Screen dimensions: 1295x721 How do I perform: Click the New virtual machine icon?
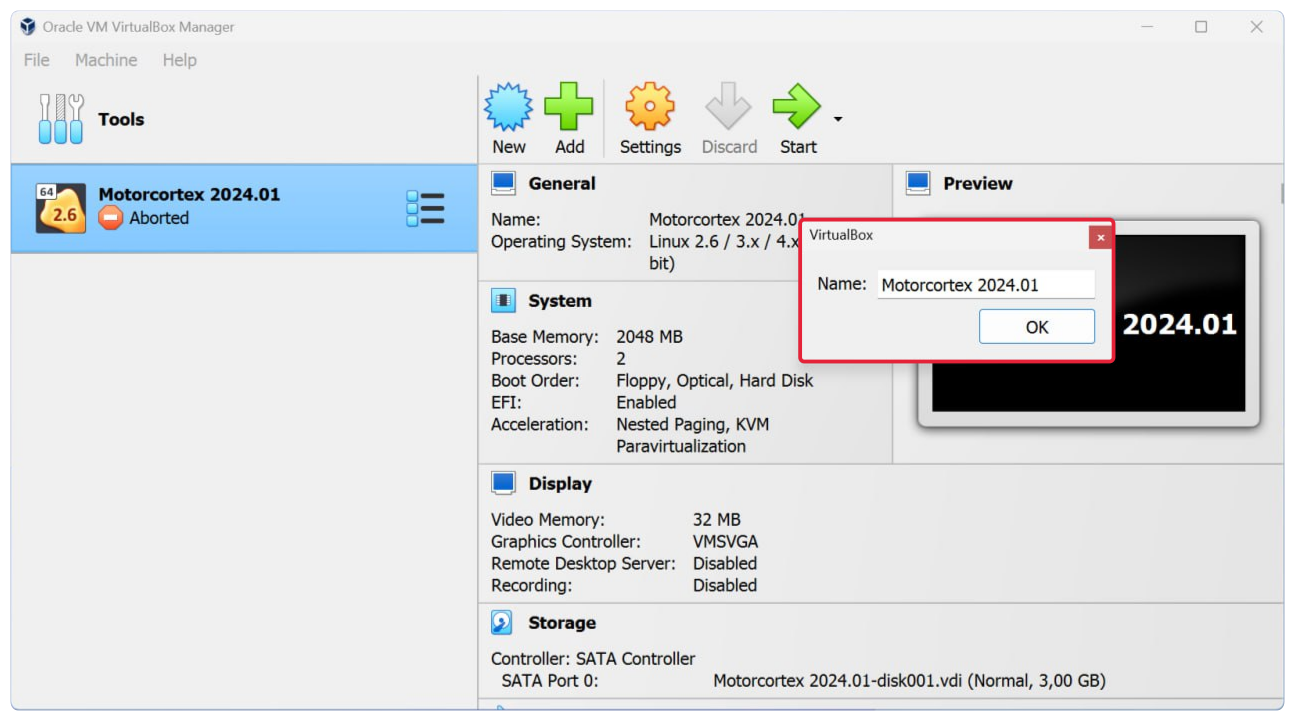(x=508, y=107)
